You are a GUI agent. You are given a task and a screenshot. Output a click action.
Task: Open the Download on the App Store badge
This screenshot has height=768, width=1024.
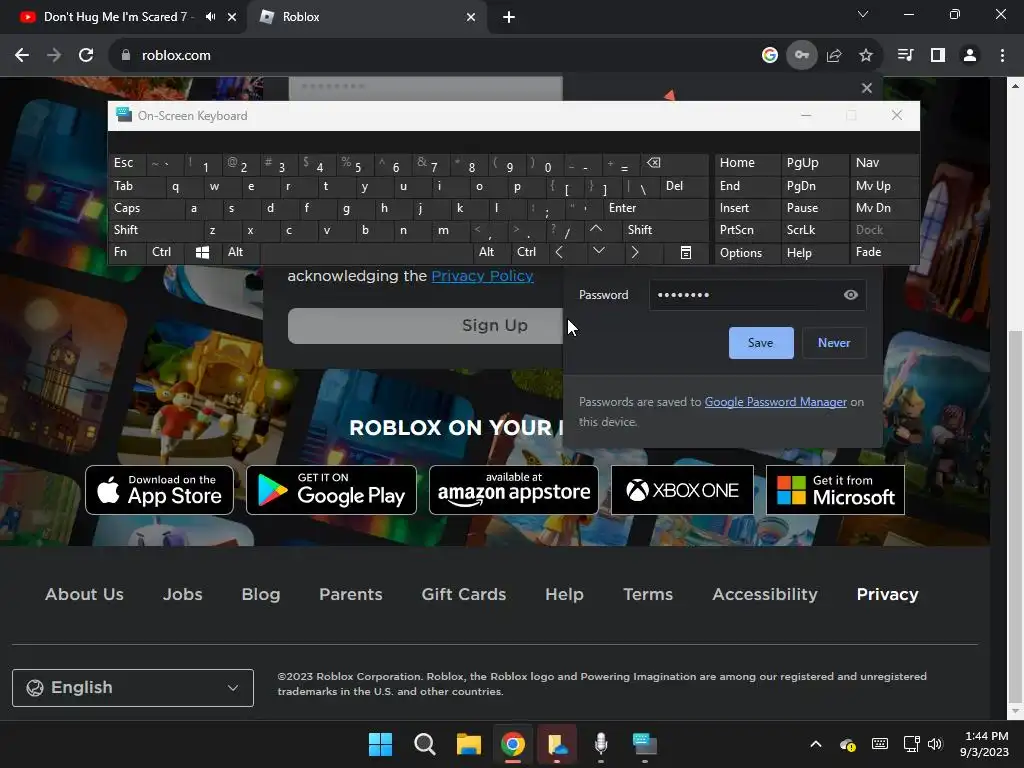click(159, 490)
